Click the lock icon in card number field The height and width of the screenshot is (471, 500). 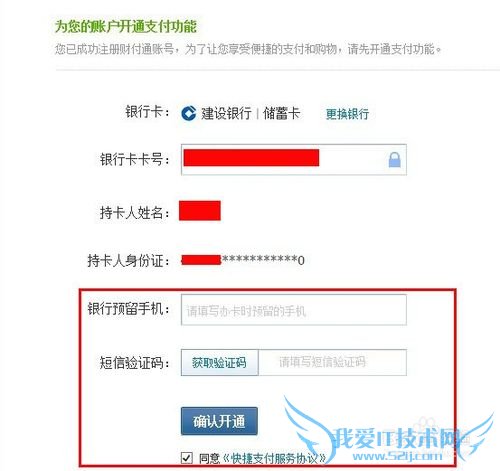point(394,159)
